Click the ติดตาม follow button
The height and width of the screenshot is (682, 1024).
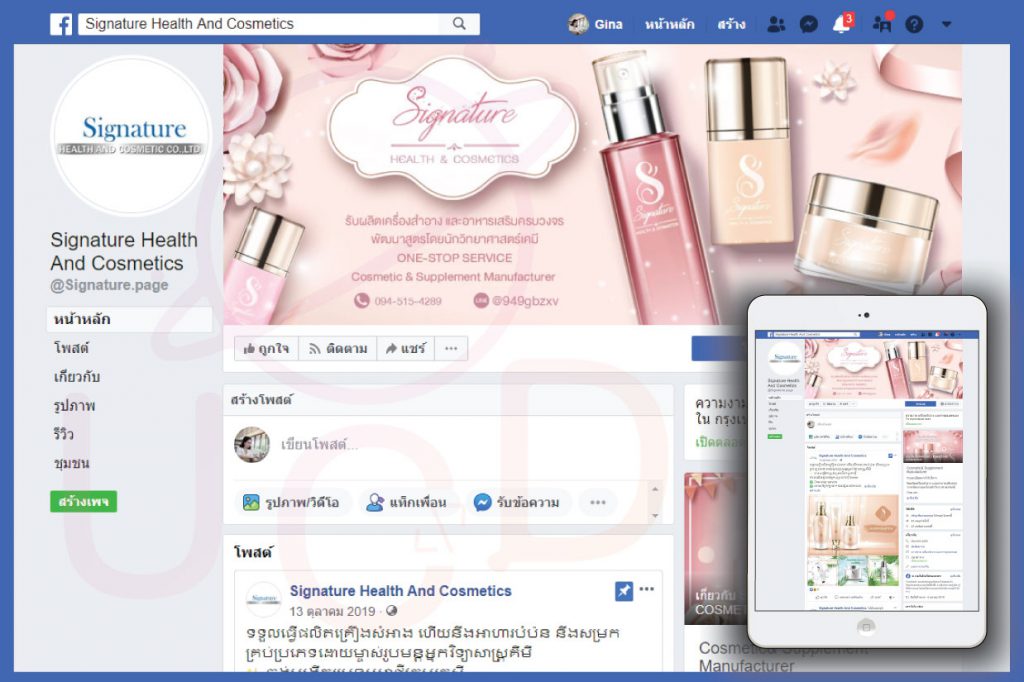(x=337, y=348)
